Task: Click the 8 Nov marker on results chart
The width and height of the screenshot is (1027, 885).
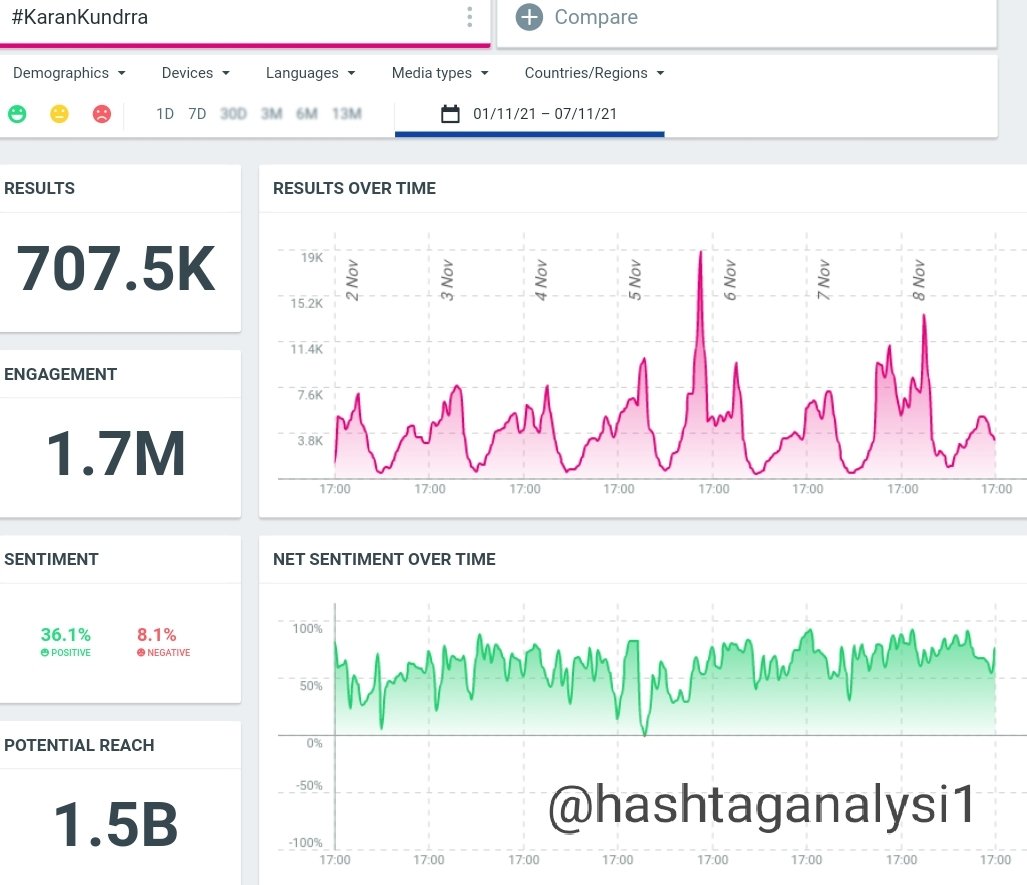Action: tap(919, 280)
